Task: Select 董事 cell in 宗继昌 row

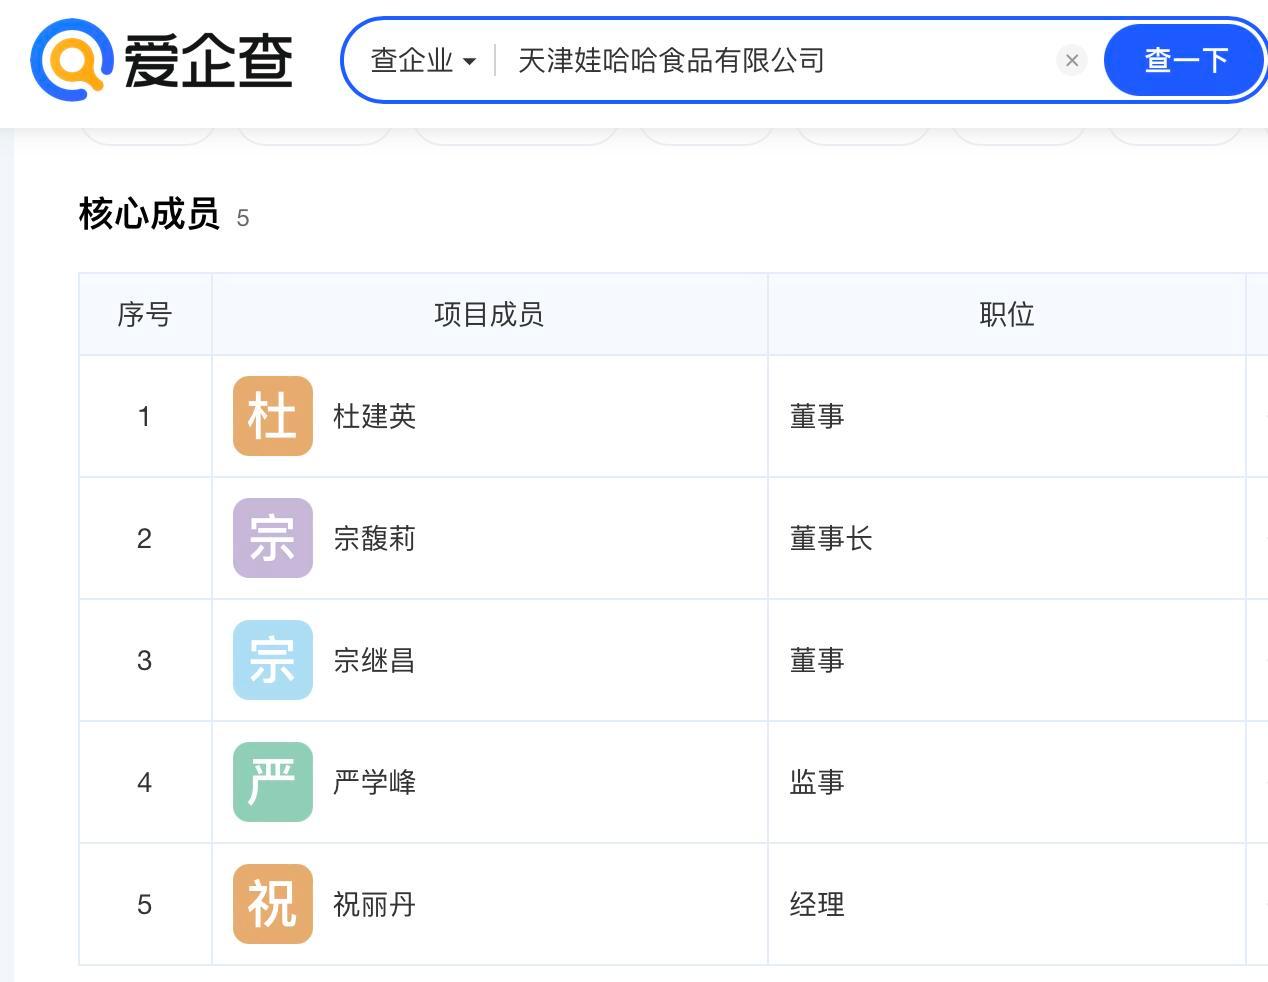Action: 1007,660
